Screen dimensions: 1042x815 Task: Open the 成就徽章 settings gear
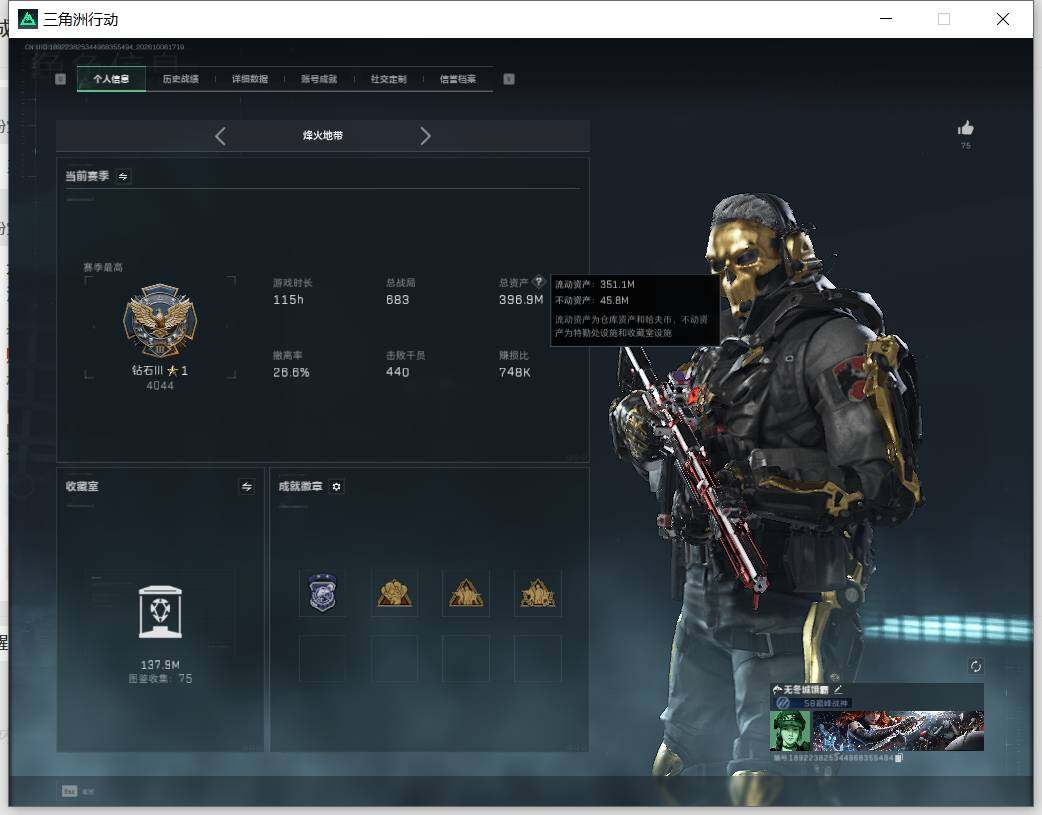[x=336, y=487]
